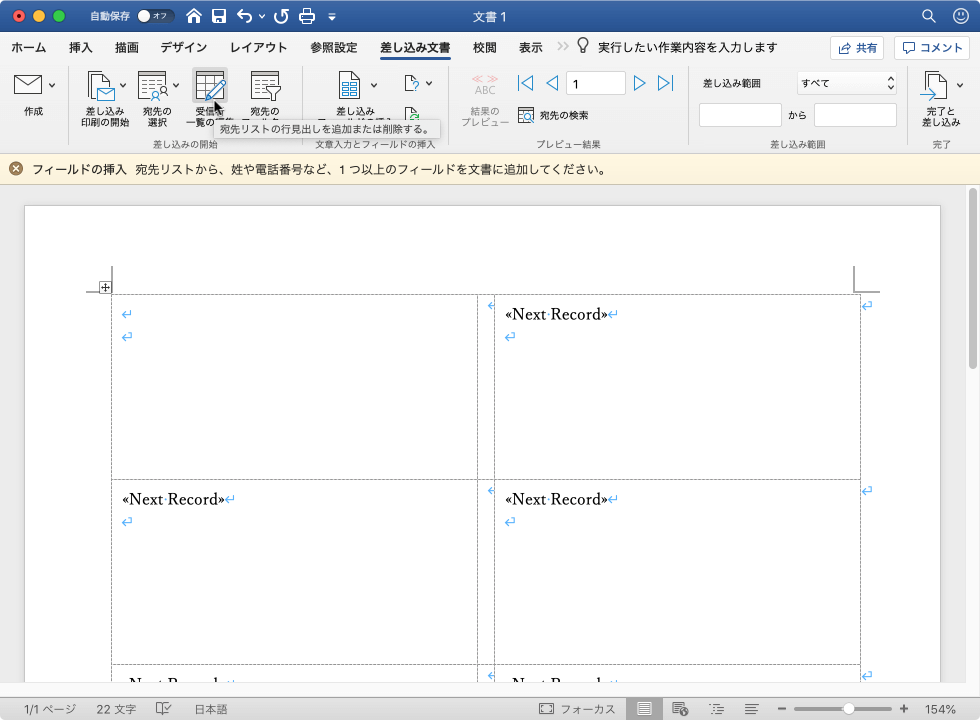This screenshot has height=720, width=980.
Task: Open the 描画 tab
Action: (x=127, y=48)
